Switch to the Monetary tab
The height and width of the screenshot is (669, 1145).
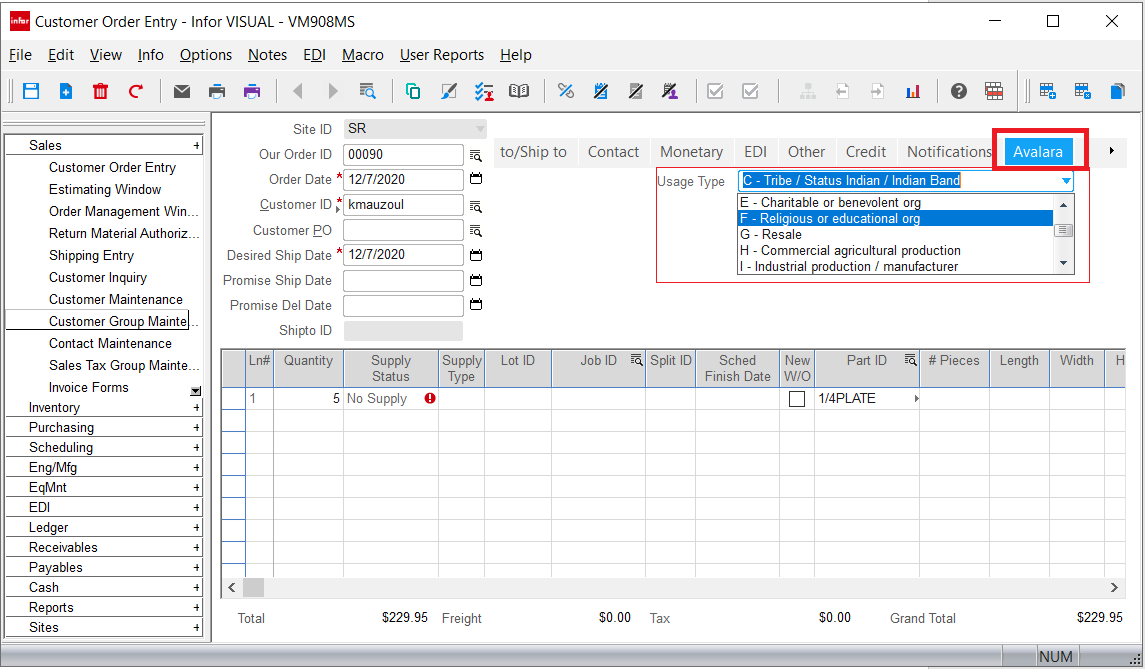(691, 152)
